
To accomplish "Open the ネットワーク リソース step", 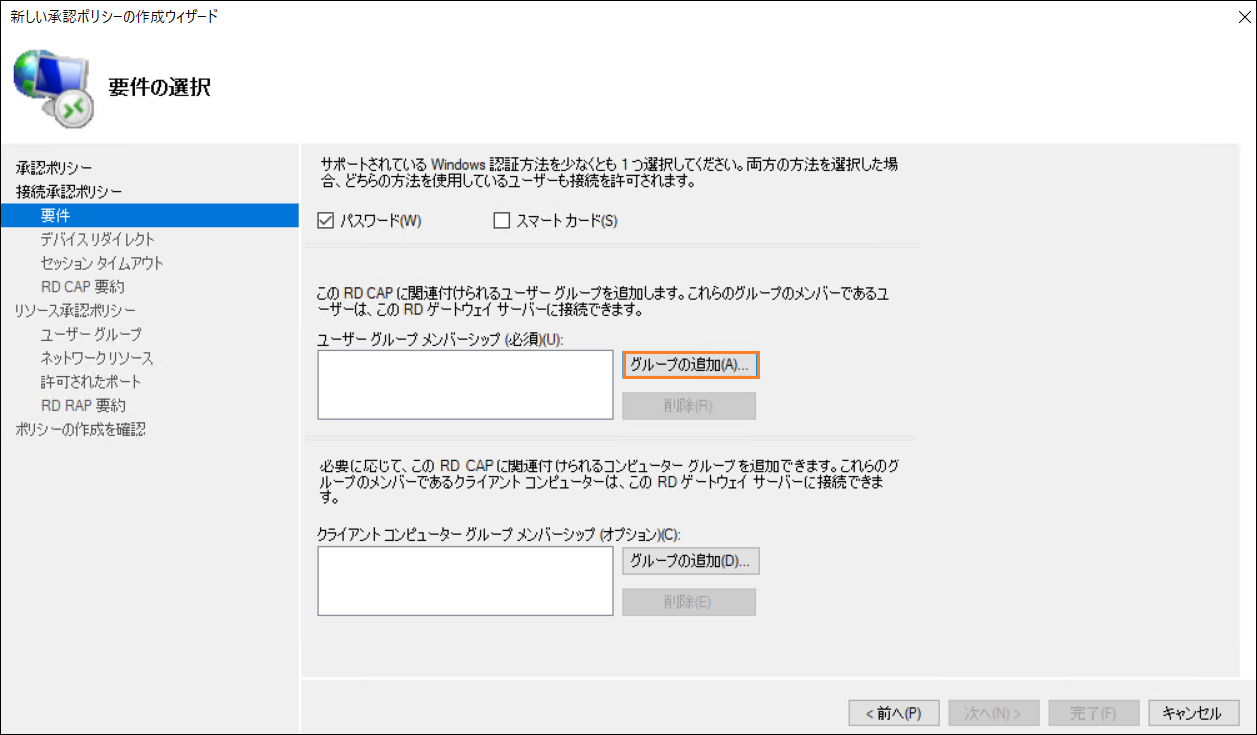I will pos(97,358).
